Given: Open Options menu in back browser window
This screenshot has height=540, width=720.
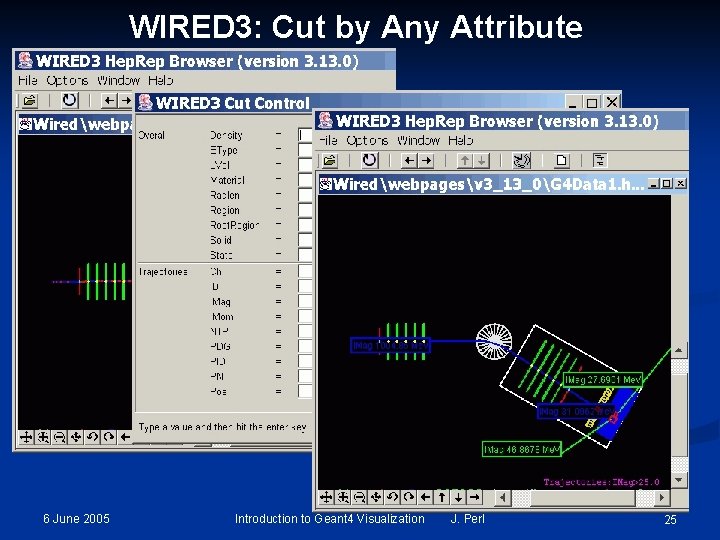Looking at the screenshot, I should pyautogui.click(x=67, y=81).
